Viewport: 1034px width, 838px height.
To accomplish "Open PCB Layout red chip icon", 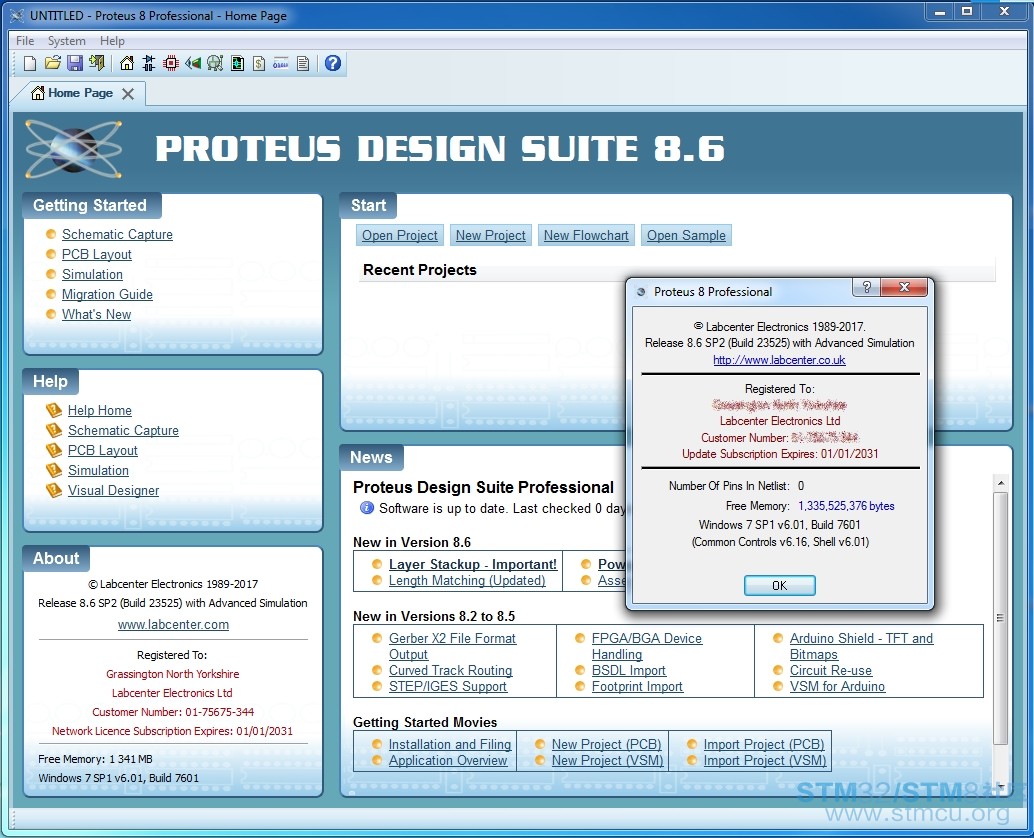I will click(x=171, y=63).
